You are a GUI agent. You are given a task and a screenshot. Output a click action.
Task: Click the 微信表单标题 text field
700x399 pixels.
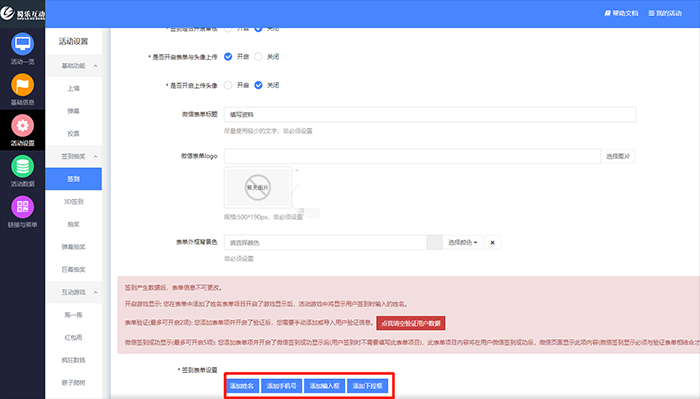(430, 115)
